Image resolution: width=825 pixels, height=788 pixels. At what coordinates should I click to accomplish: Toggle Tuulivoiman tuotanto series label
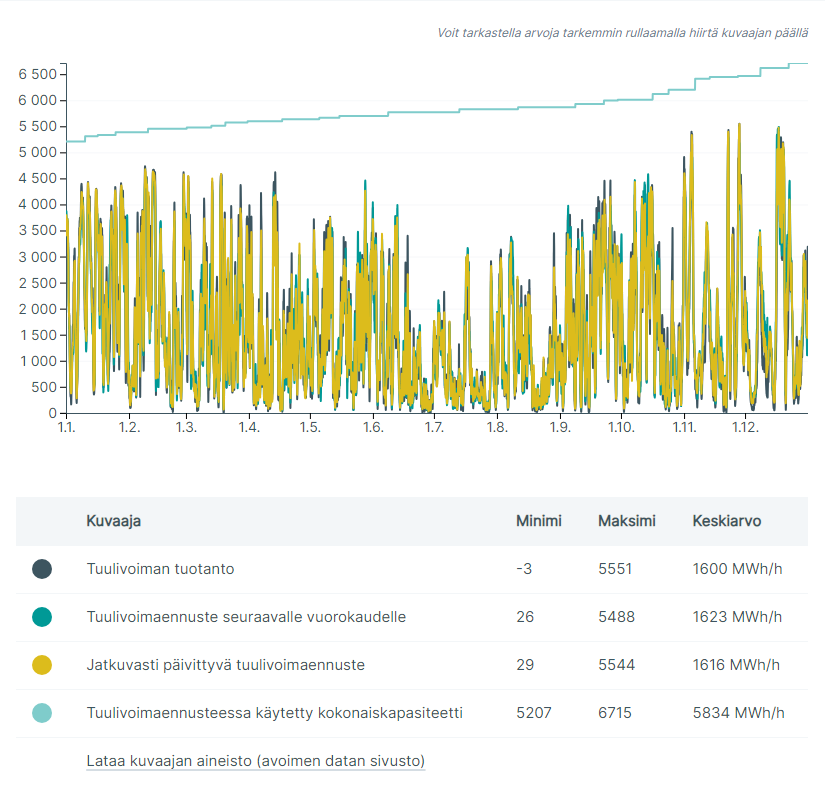pos(160,569)
